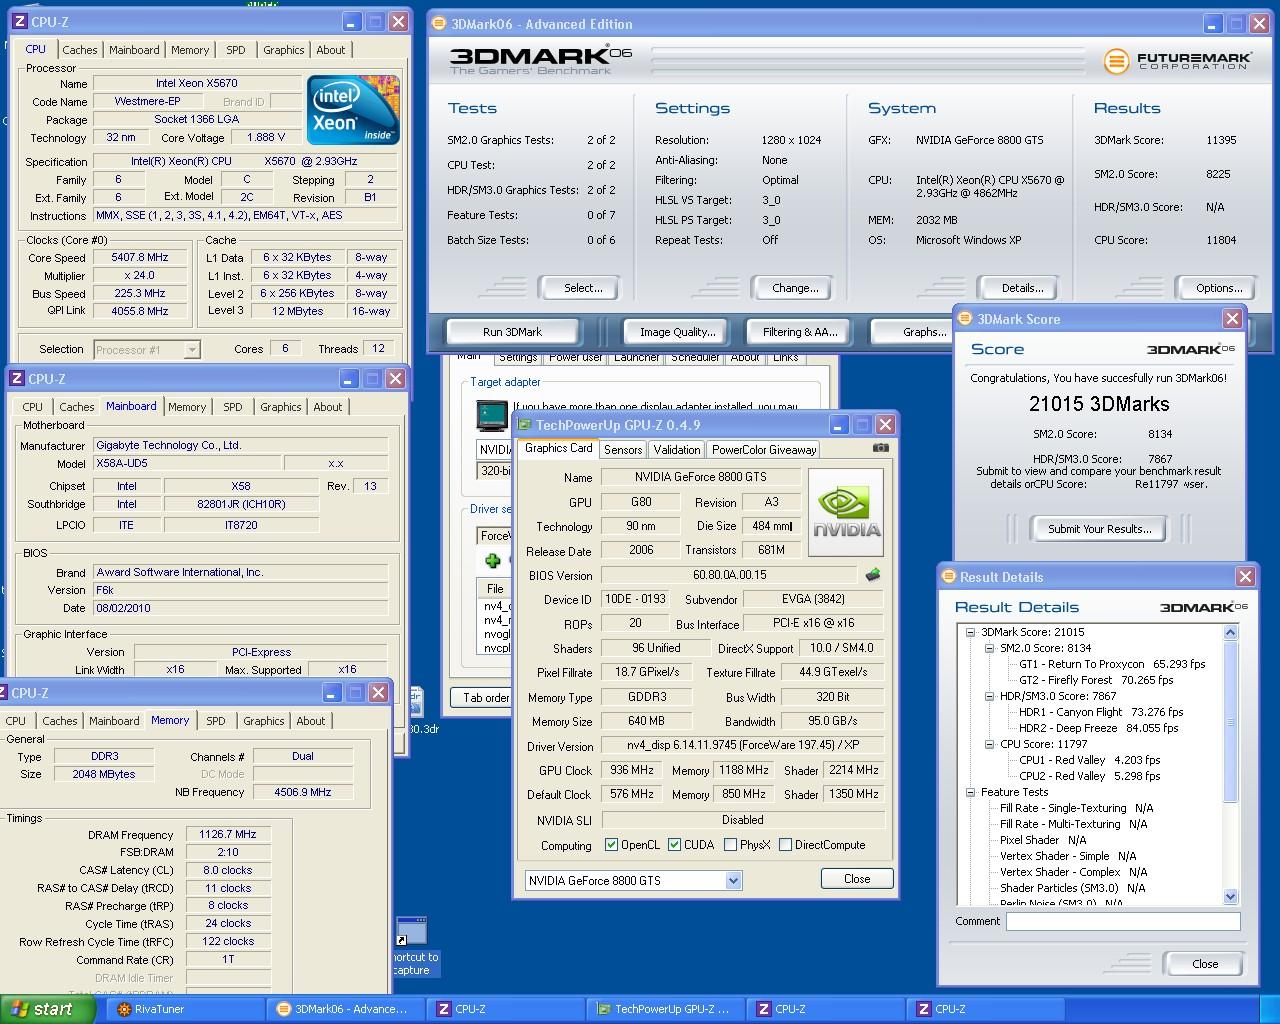
Task: Collapse the HDR/SM3.0 Score: 7867 node
Action: click(x=989, y=696)
